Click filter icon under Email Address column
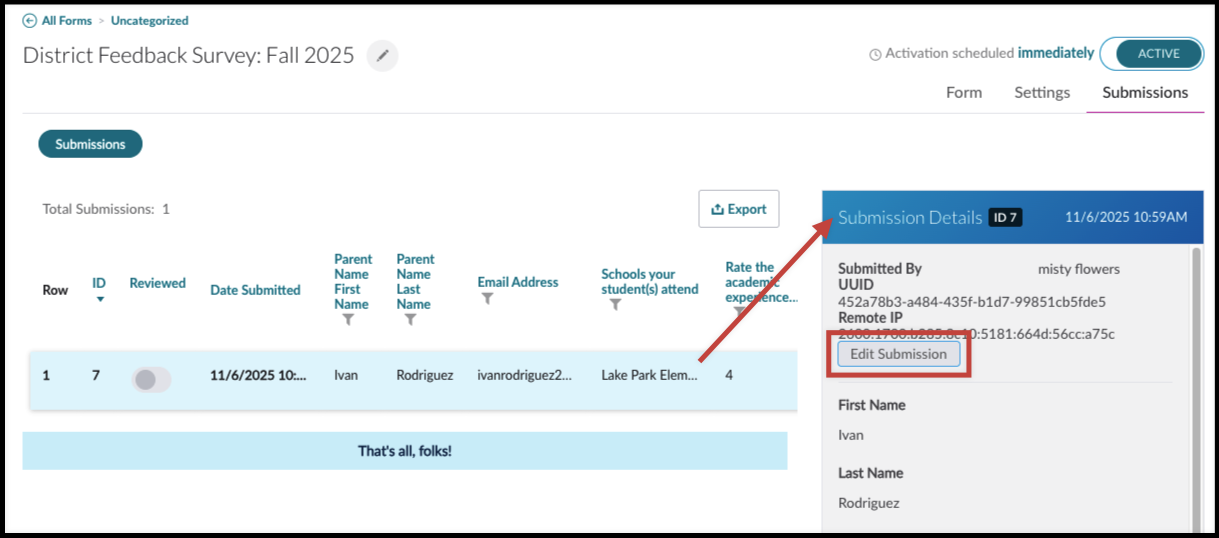This screenshot has height=538, width=1219. pos(487,298)
